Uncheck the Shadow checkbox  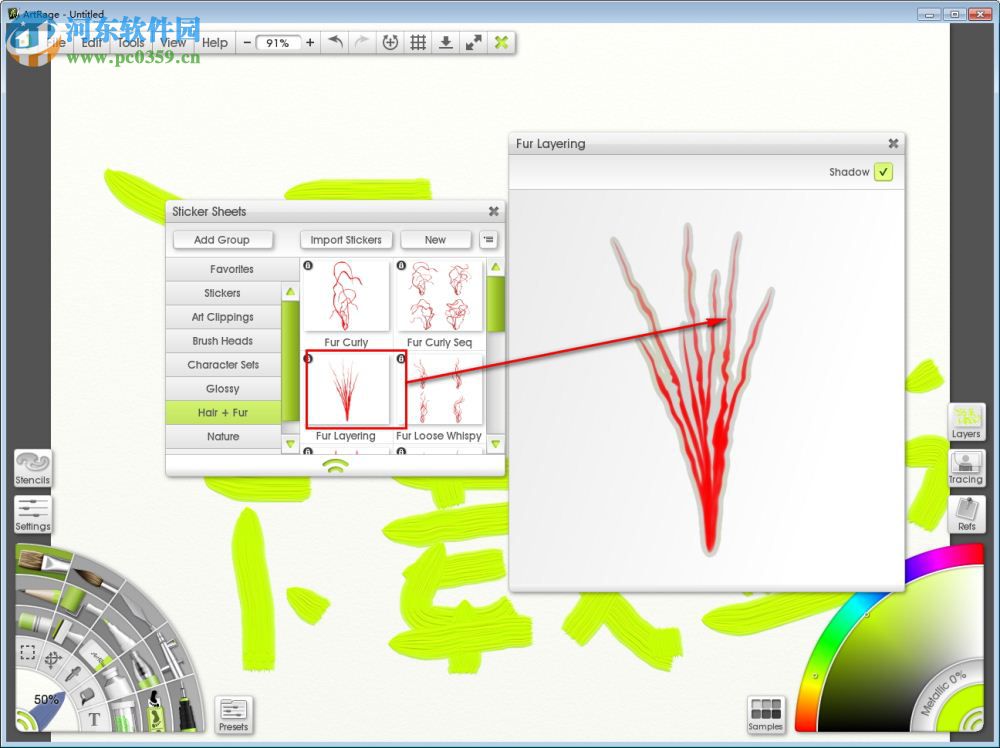coord(883,172)
